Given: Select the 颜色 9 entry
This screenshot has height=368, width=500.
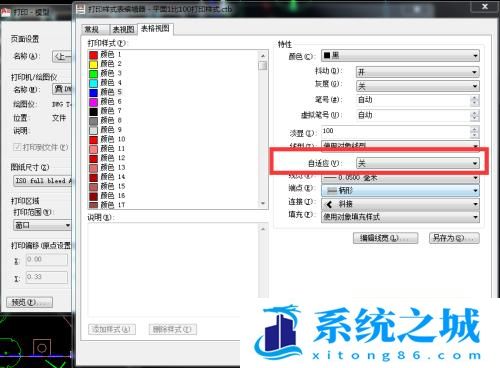Looking at the screenshot, I should coord(106,129).
